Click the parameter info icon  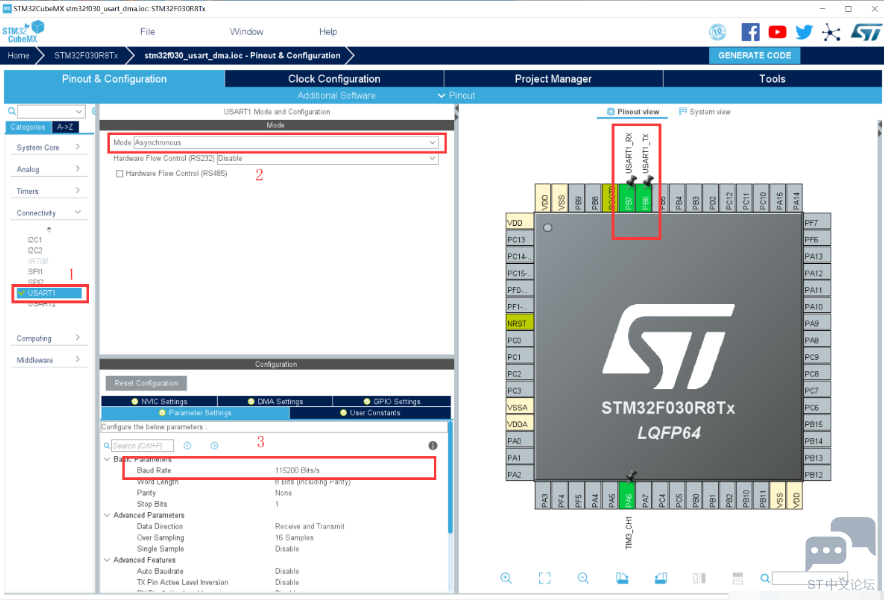(432, 445)
